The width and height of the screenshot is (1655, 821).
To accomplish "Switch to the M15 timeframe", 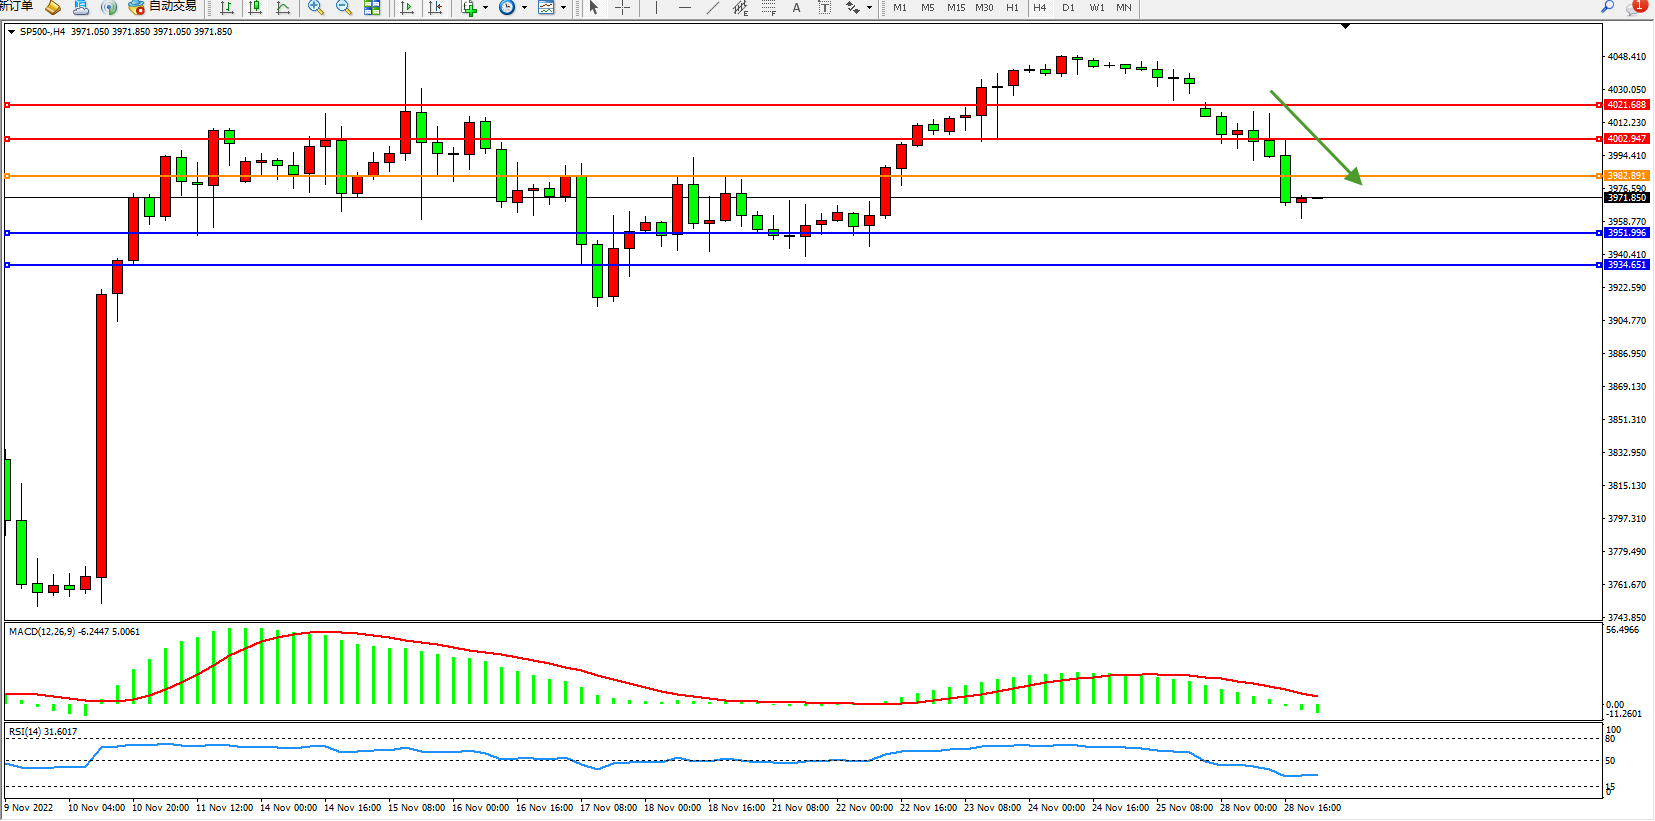I will (956, 8).
